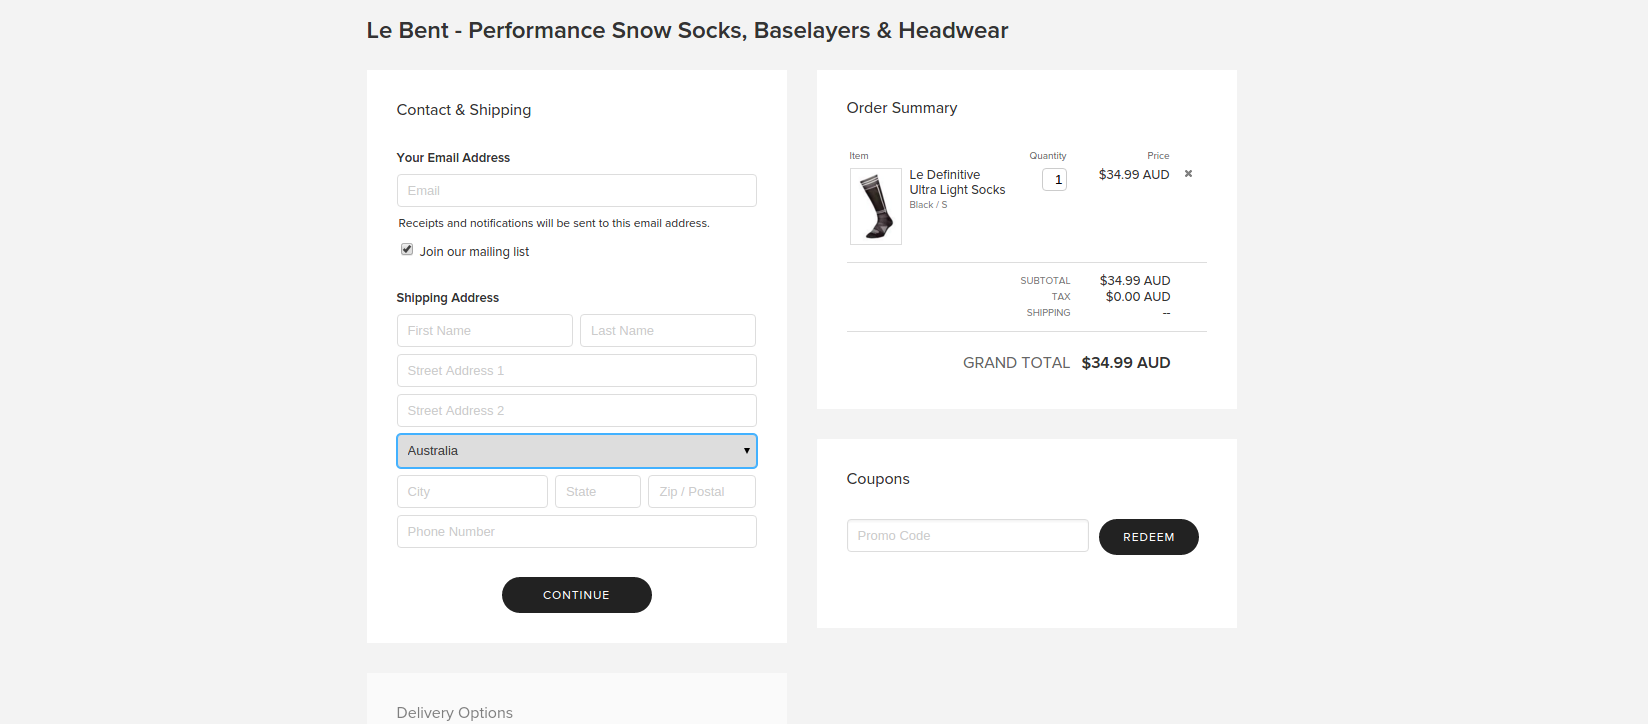
Task: Focus the Zip / Postal field
Action: (x=701, y=491)
